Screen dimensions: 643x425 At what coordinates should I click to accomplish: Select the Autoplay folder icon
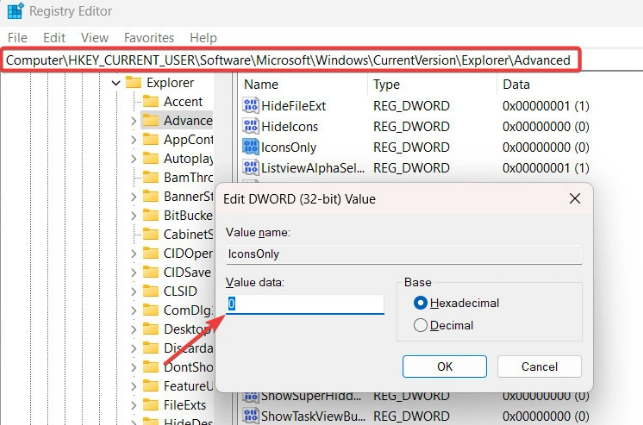[x=150, y=158]
